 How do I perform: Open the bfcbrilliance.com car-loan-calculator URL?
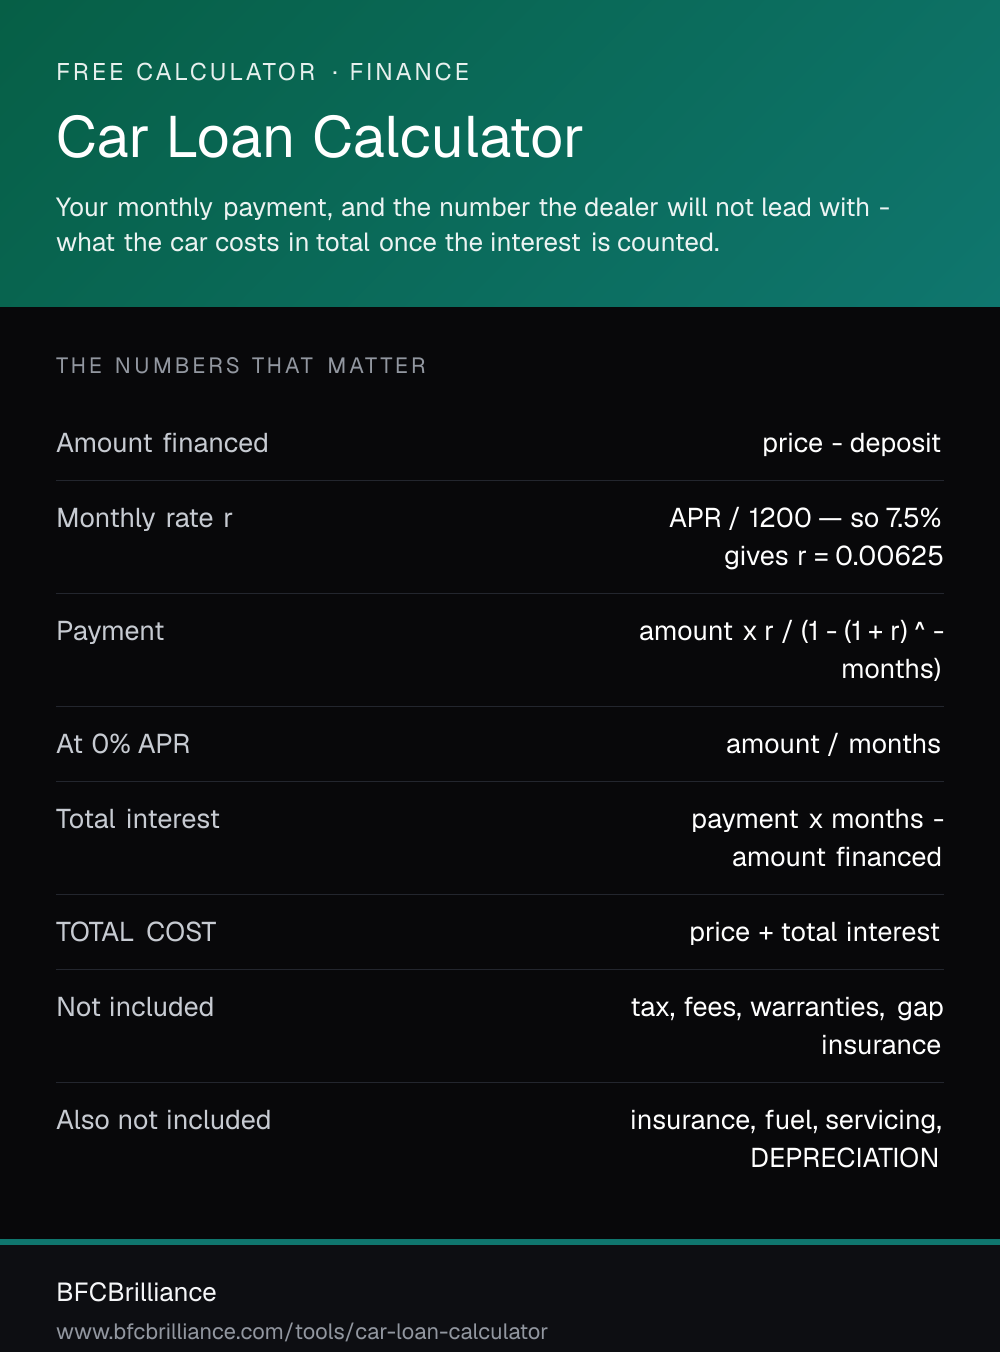[x=302, y=1332]
